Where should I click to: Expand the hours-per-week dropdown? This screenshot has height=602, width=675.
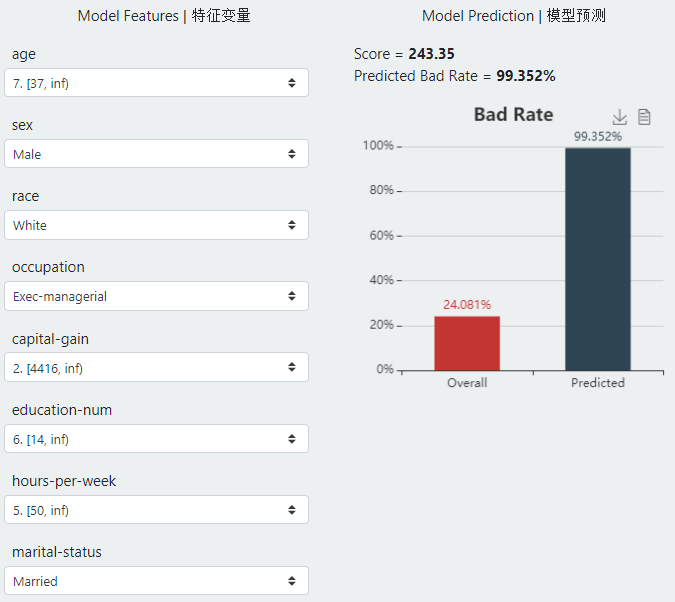point(160,510)
